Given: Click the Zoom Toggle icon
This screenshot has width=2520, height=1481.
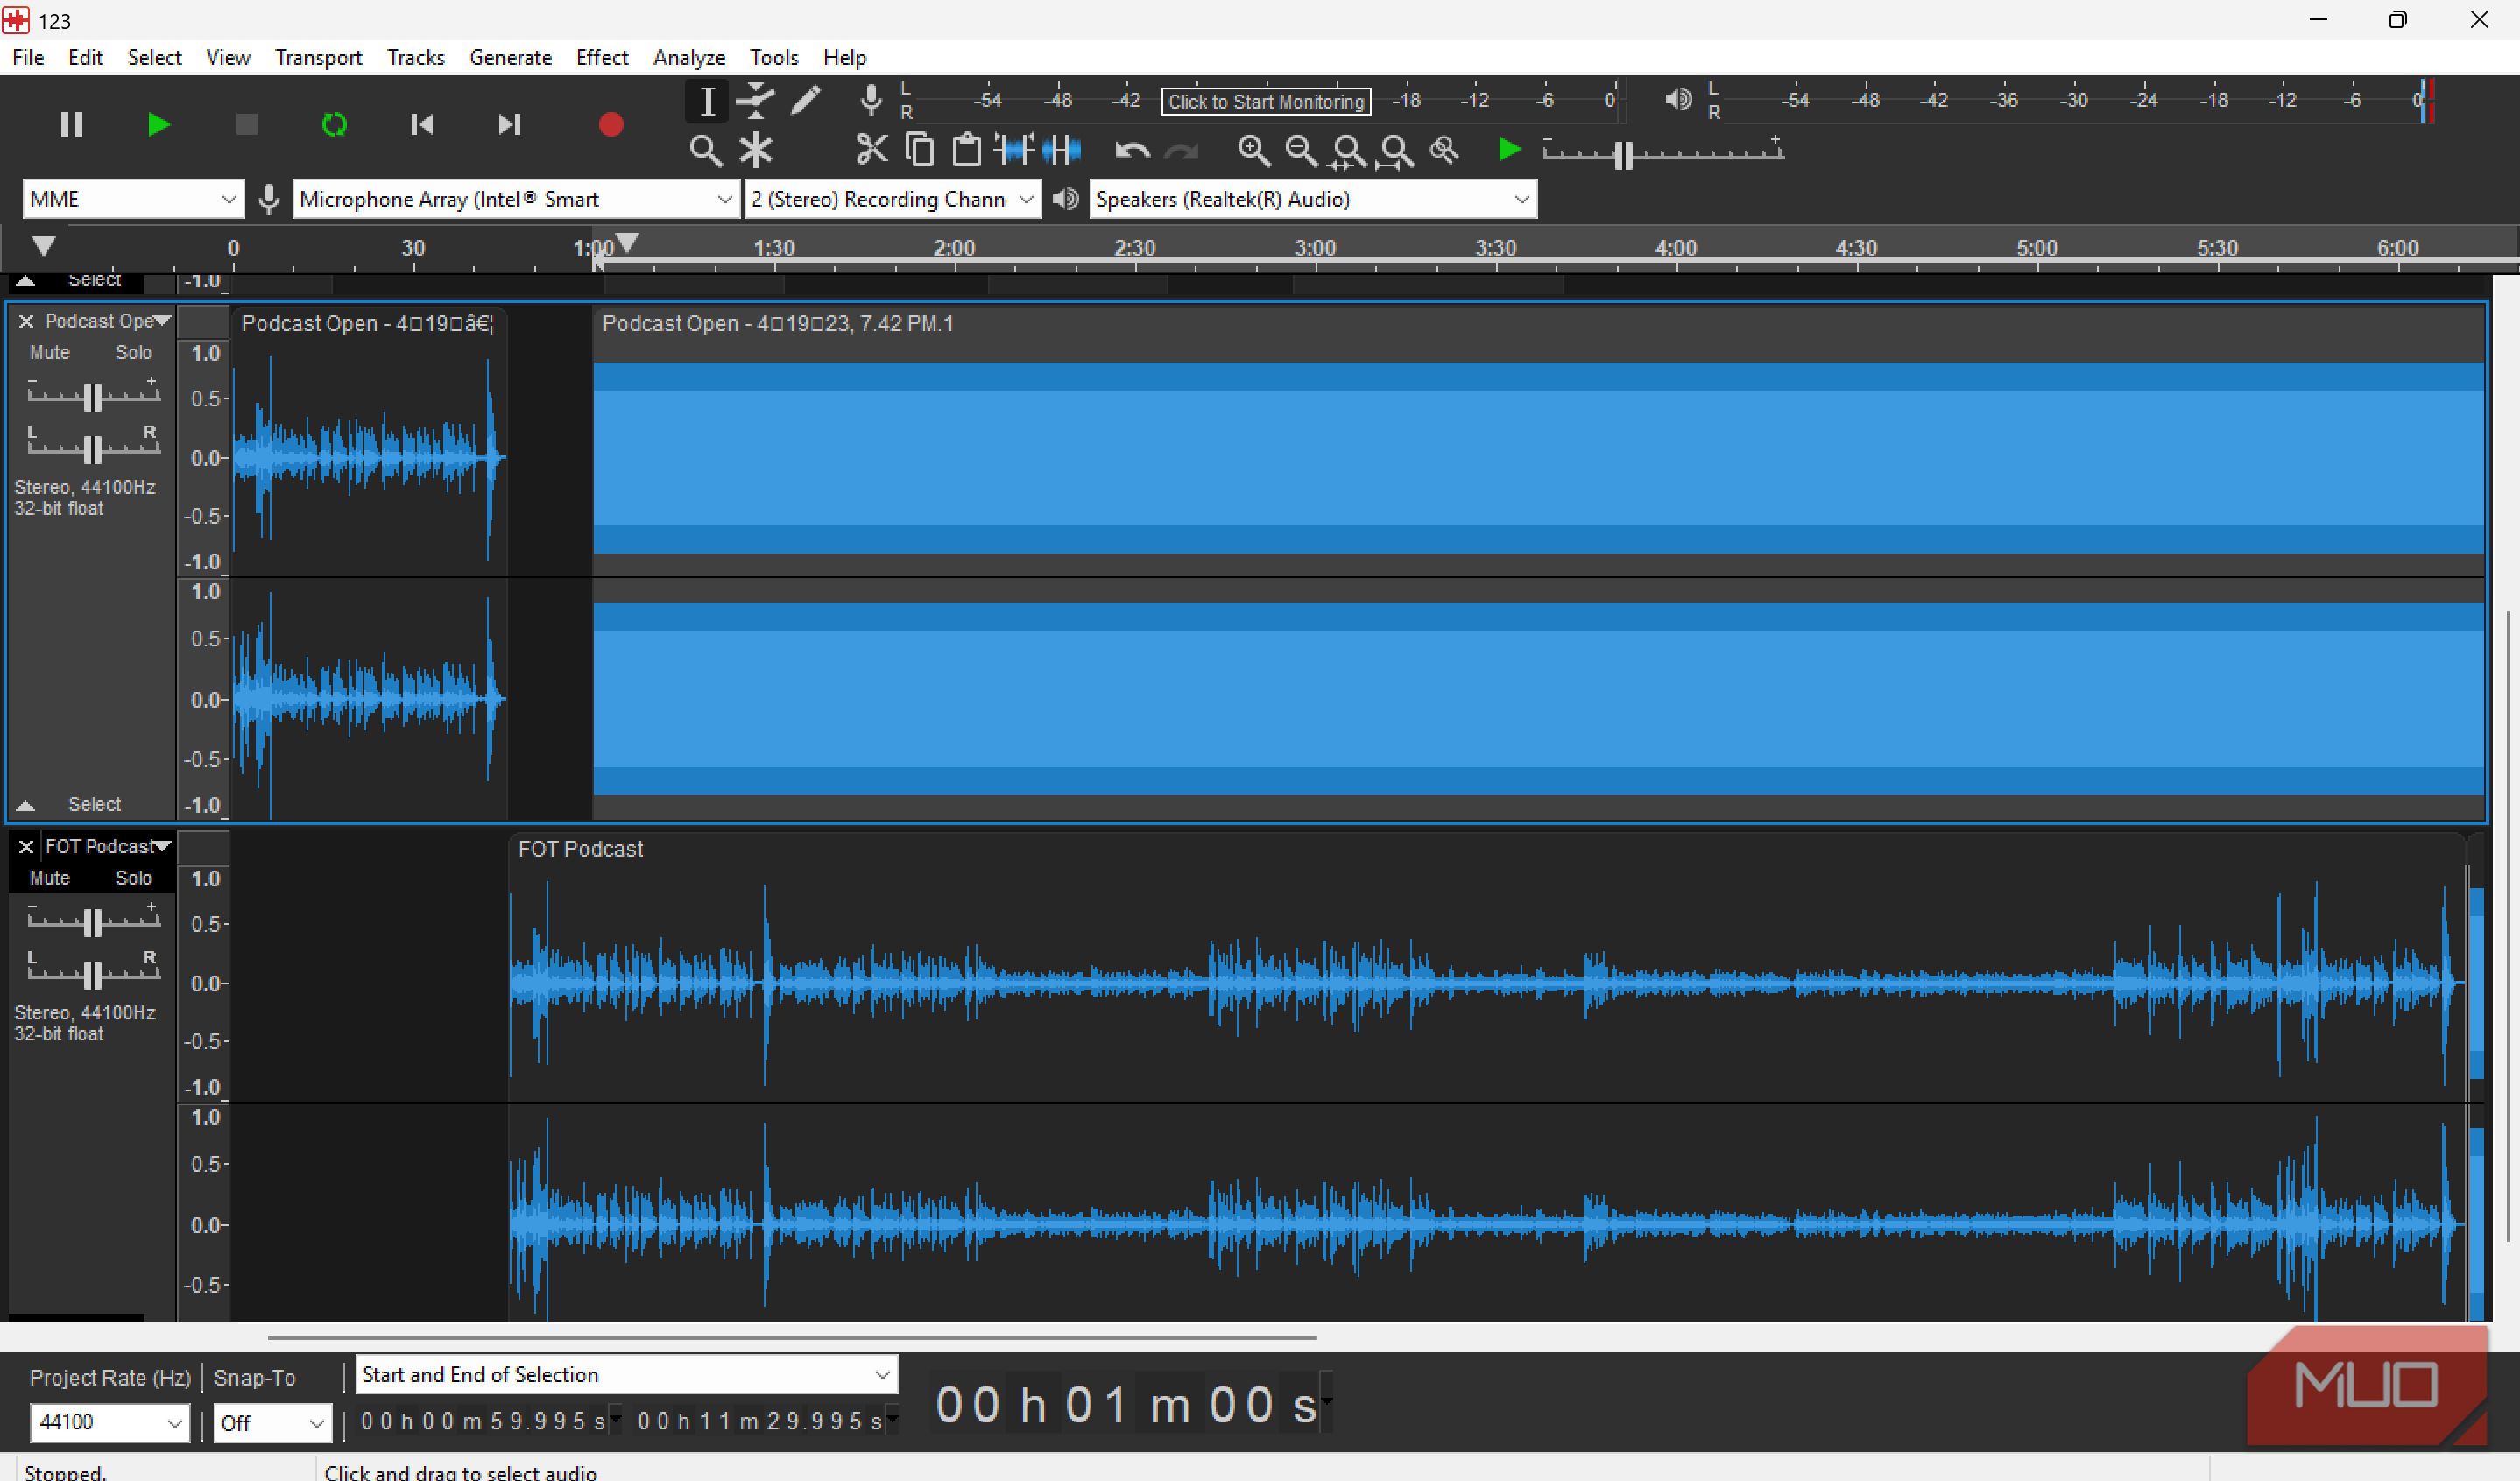Looking at the screenshot, I should [1444, 151].
